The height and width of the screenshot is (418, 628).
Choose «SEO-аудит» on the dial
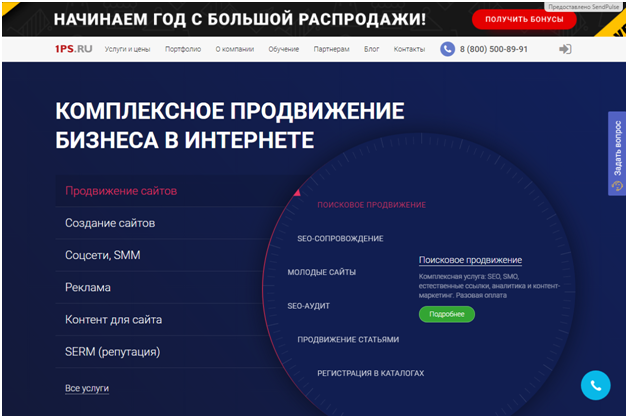coord(308,306)
